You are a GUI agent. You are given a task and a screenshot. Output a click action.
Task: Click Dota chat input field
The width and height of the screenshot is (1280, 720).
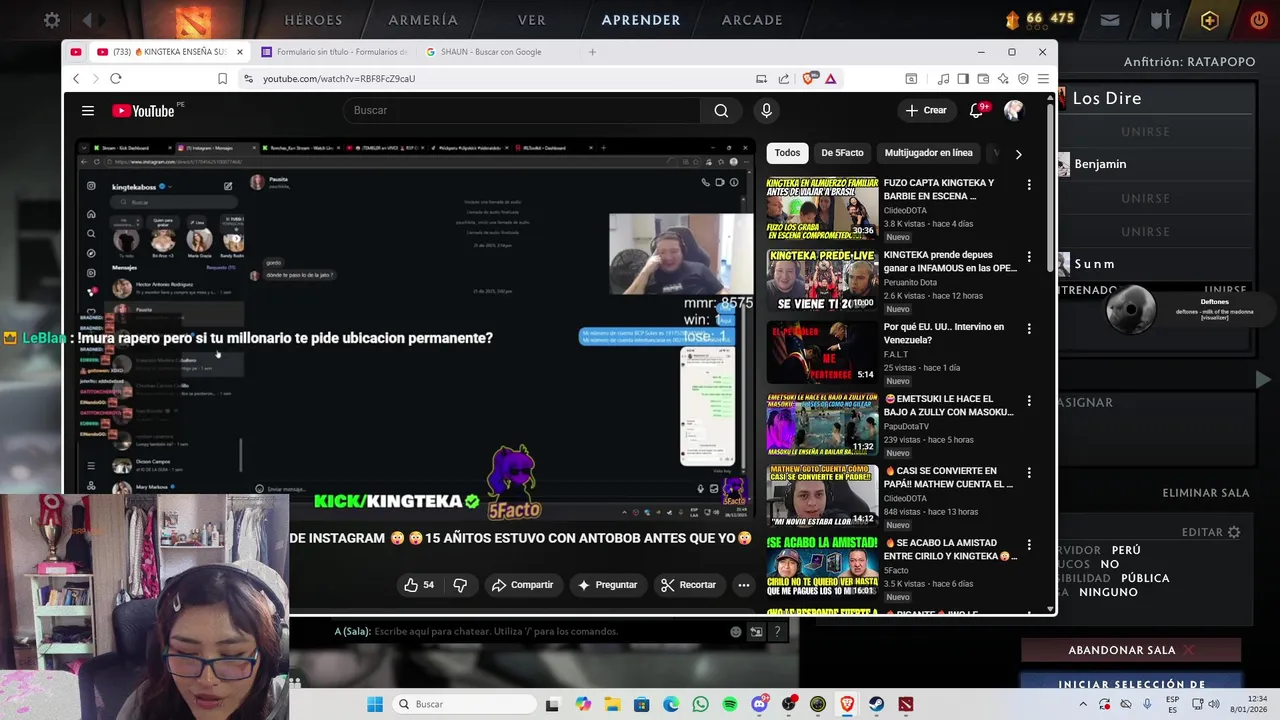point(527,631)
